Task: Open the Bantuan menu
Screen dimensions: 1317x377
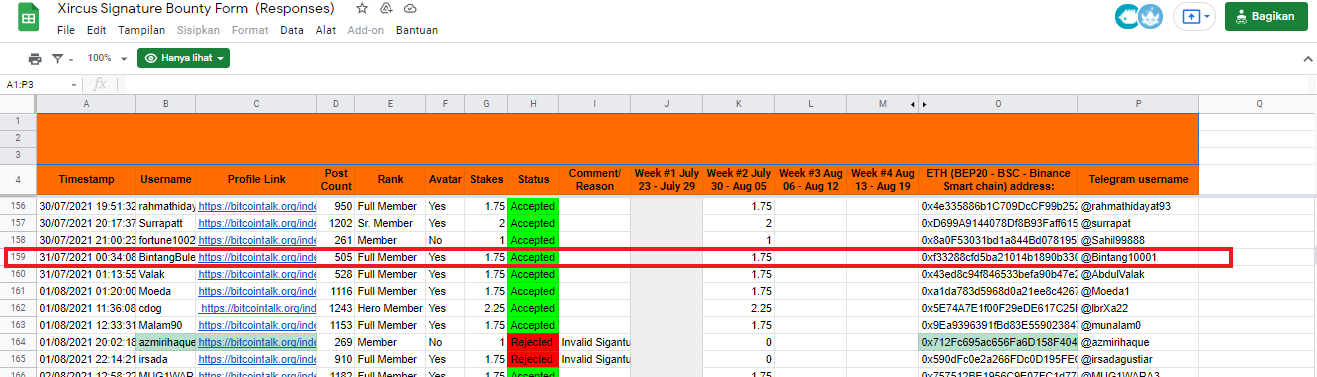Action: pos(417,30)
